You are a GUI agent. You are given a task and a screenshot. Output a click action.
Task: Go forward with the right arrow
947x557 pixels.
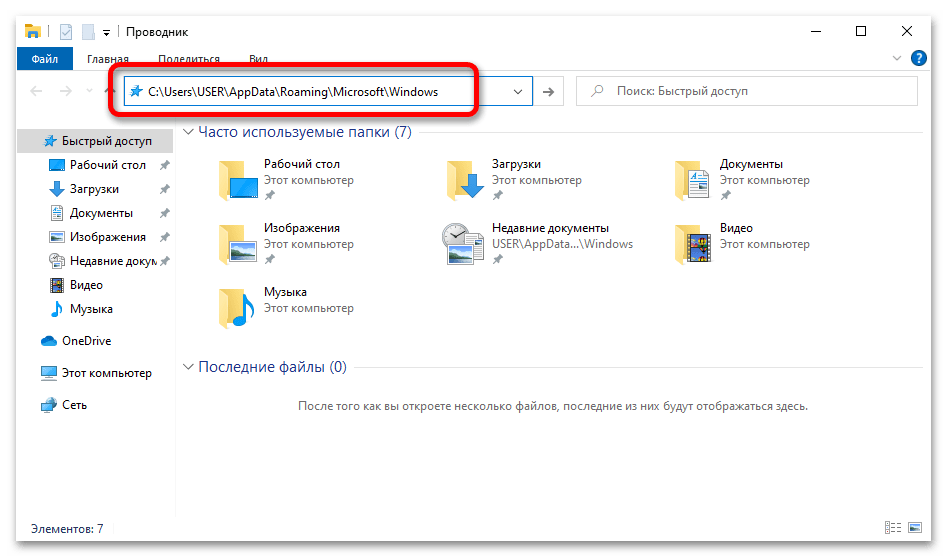[x=65, y=91]
